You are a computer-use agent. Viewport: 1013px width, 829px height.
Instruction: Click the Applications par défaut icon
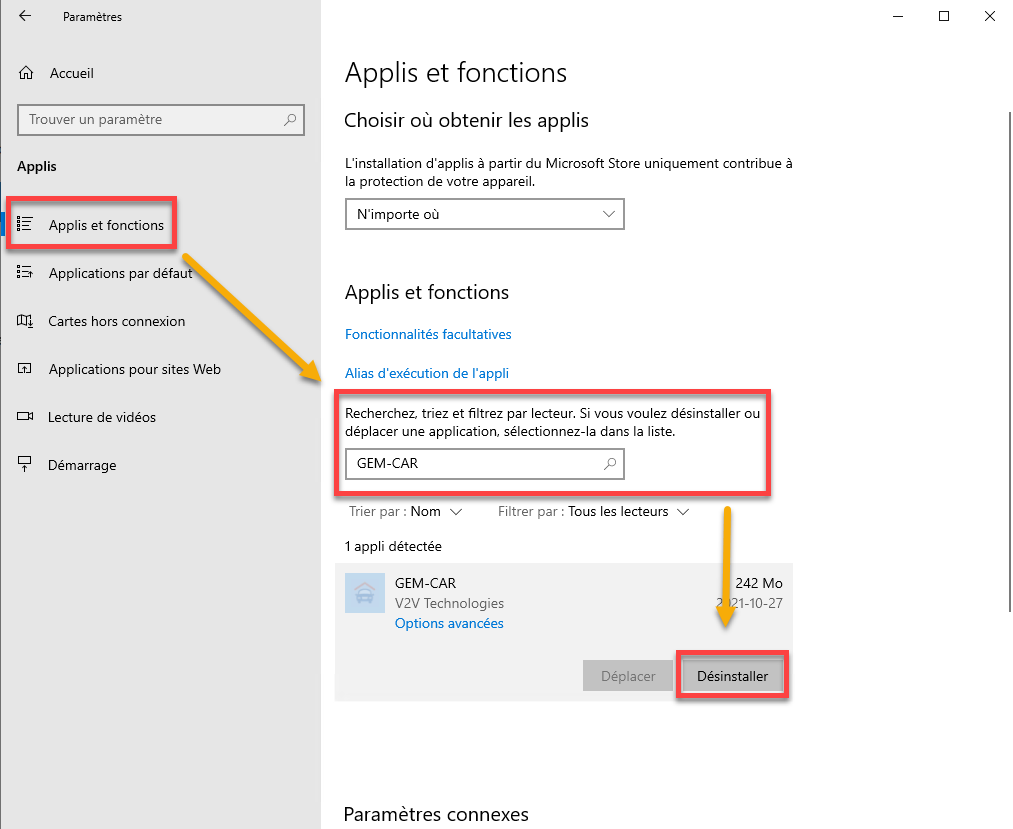[x=25, y=273]
